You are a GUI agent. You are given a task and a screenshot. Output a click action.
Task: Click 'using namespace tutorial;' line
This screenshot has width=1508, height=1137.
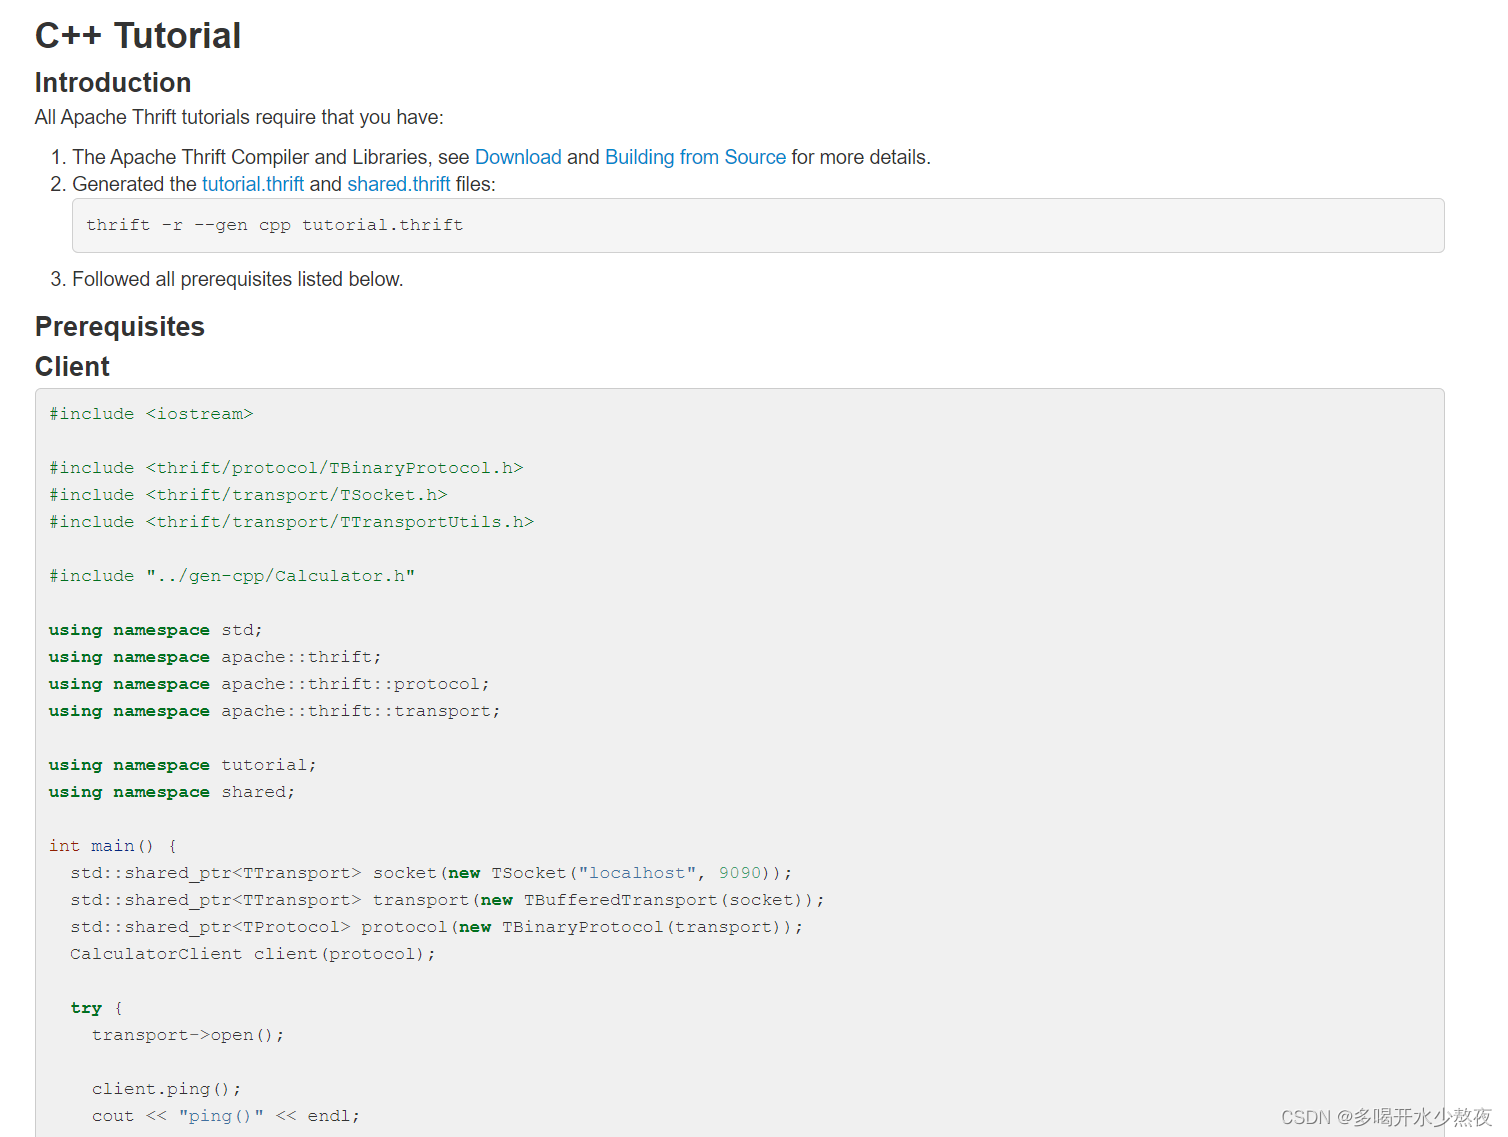coord(183,765)
